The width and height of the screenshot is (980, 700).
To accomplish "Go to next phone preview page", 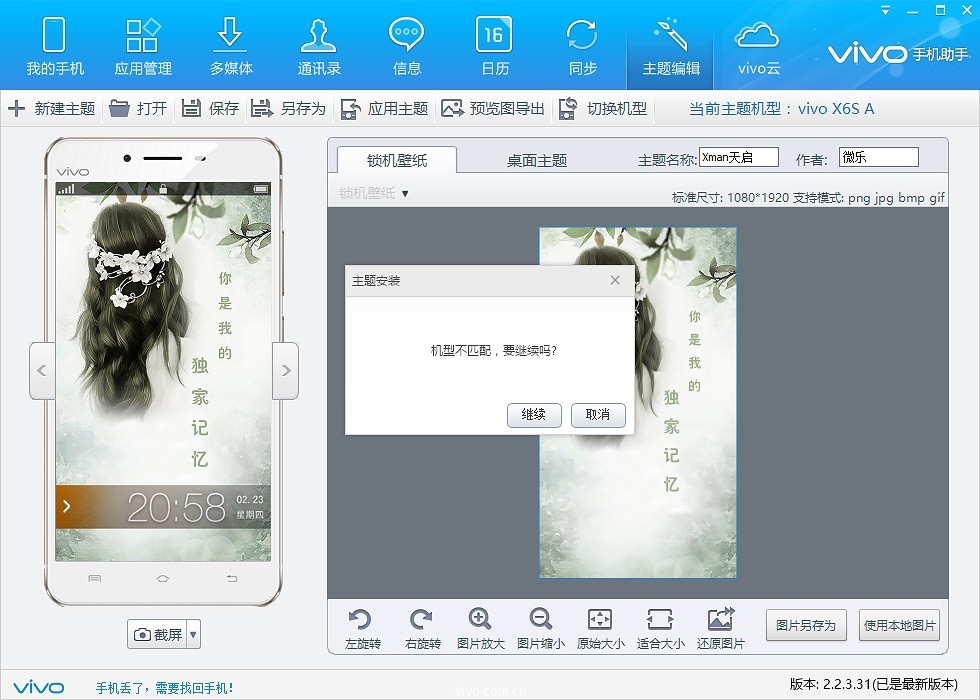I will click(285, 371).
